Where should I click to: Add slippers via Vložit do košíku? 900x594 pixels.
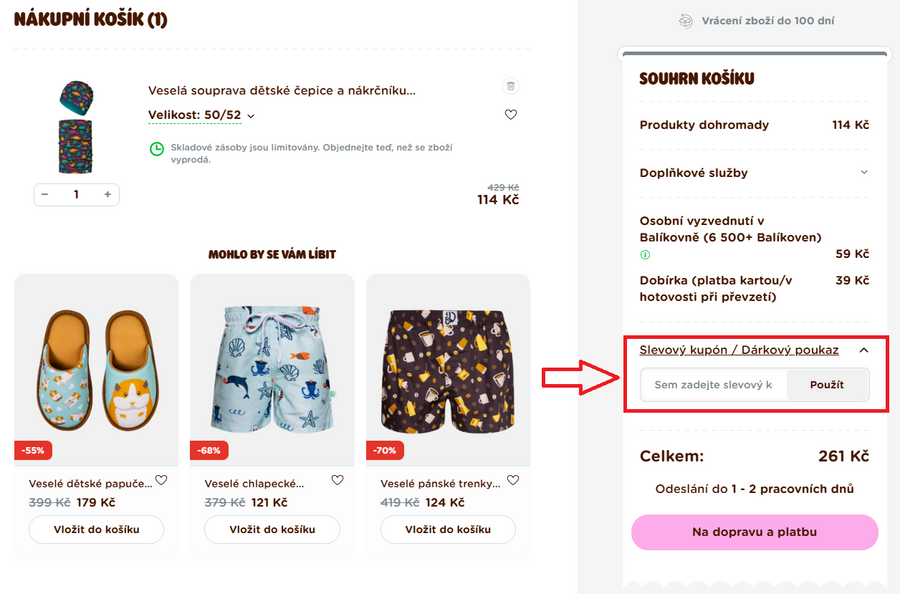tap(96, 529)
